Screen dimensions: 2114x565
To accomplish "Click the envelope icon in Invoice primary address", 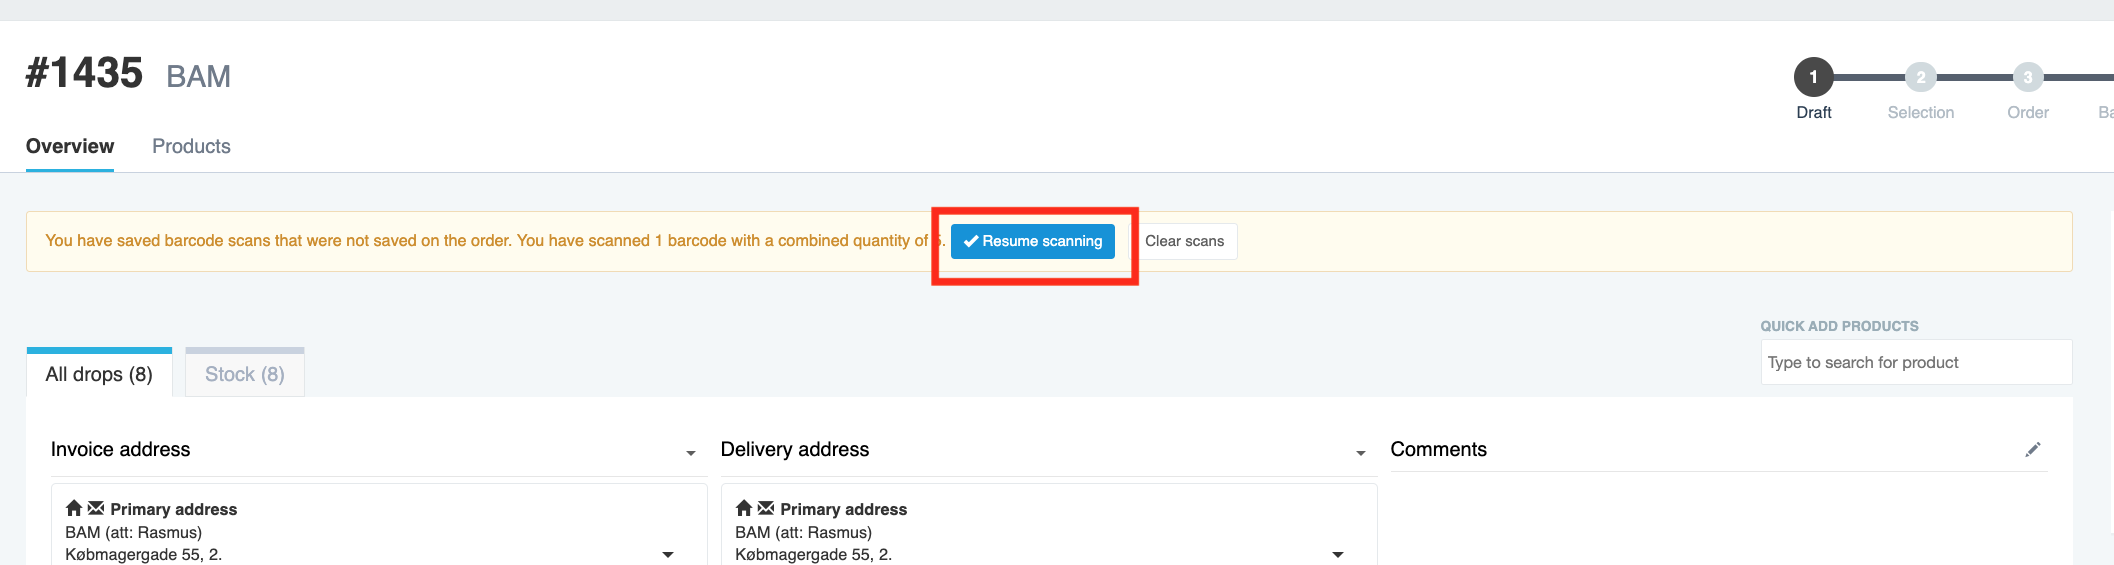I will pos(96,508).
